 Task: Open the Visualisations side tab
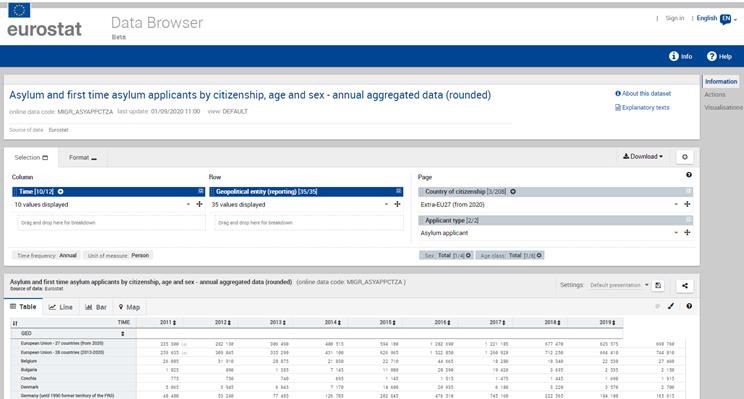tap(723, 108)
